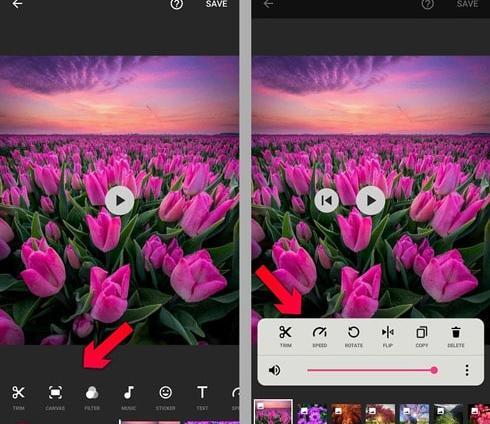Viewport: 490px width, 424px height.
Task: Select Trim tool in bottom toolbar
Action: (18, 397)
